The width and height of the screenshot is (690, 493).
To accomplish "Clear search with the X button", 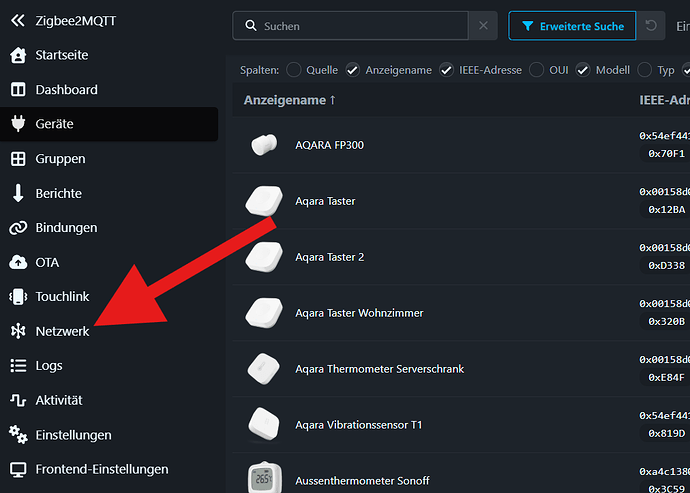I will [x=483, y=26].
